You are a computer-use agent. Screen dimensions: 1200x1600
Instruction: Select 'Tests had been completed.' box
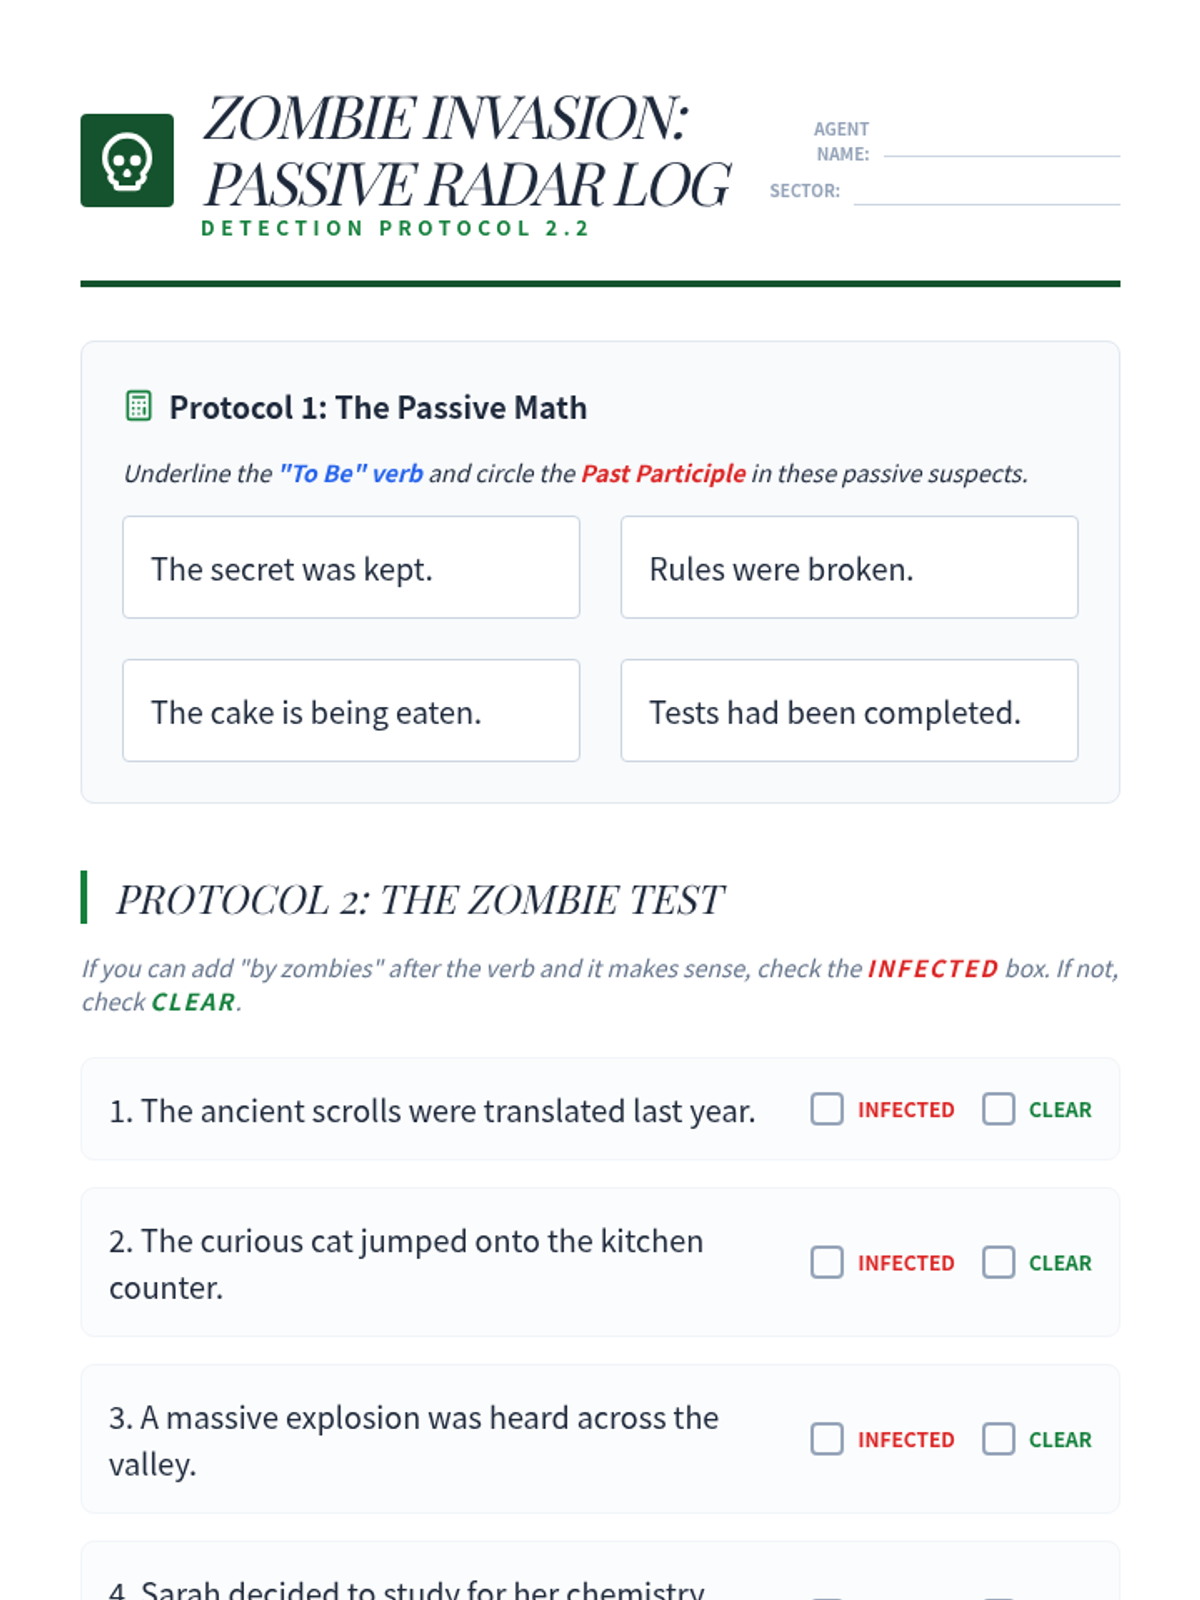pos(849,710)
